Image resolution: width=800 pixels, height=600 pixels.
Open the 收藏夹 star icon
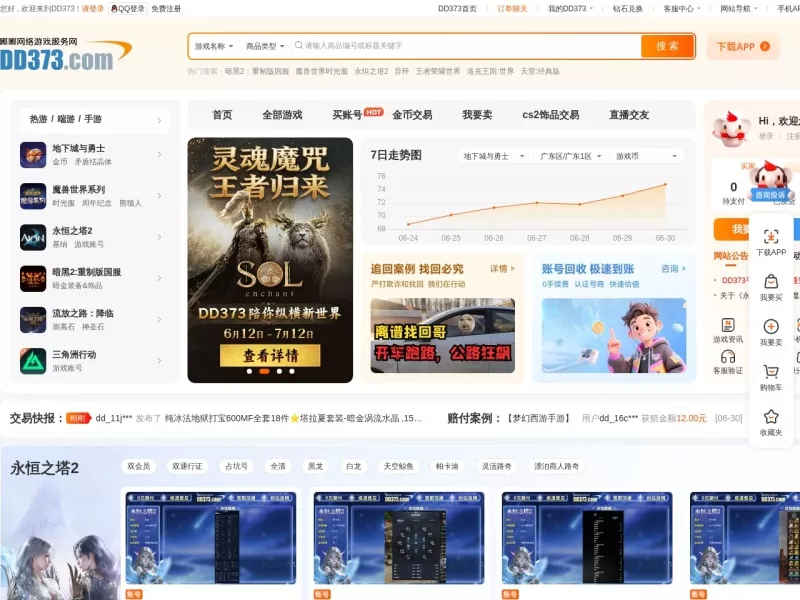pyautogui.click(x=771, y=416)
